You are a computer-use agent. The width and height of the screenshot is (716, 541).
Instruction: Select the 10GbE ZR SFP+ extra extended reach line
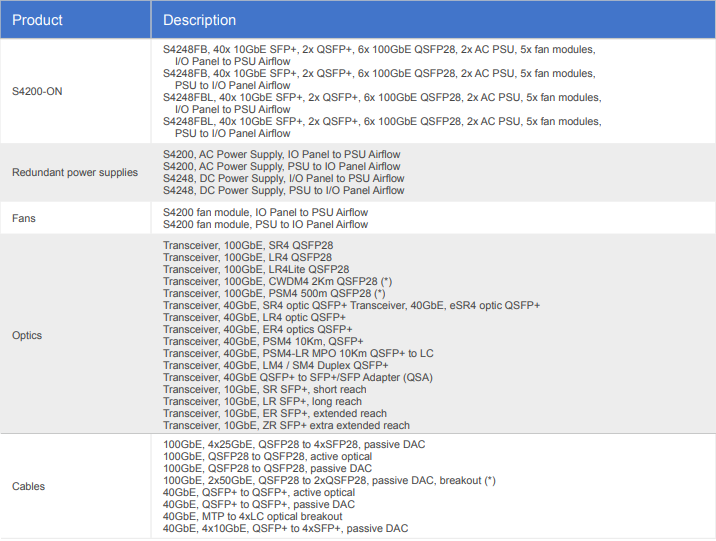point(286,425)
